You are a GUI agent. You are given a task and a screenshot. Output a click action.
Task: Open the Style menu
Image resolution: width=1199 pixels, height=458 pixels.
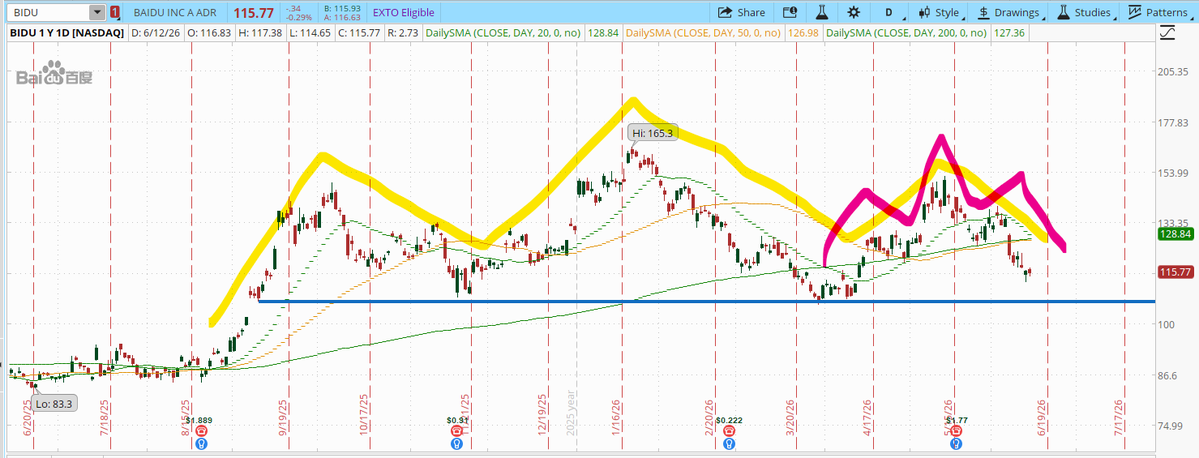coord(940,12)
